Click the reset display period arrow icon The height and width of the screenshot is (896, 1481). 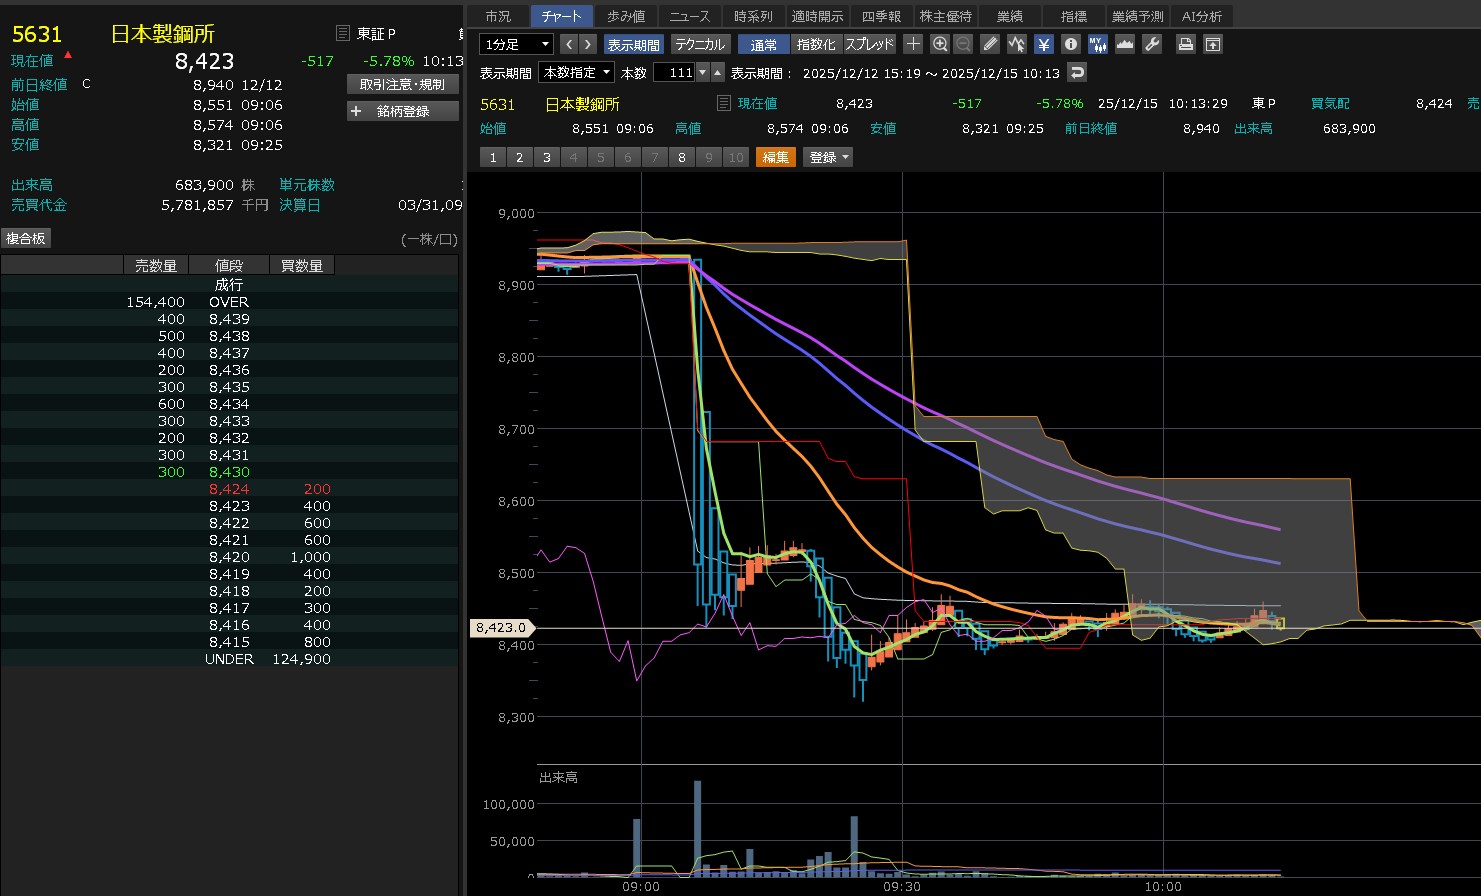pos(1076,72)
